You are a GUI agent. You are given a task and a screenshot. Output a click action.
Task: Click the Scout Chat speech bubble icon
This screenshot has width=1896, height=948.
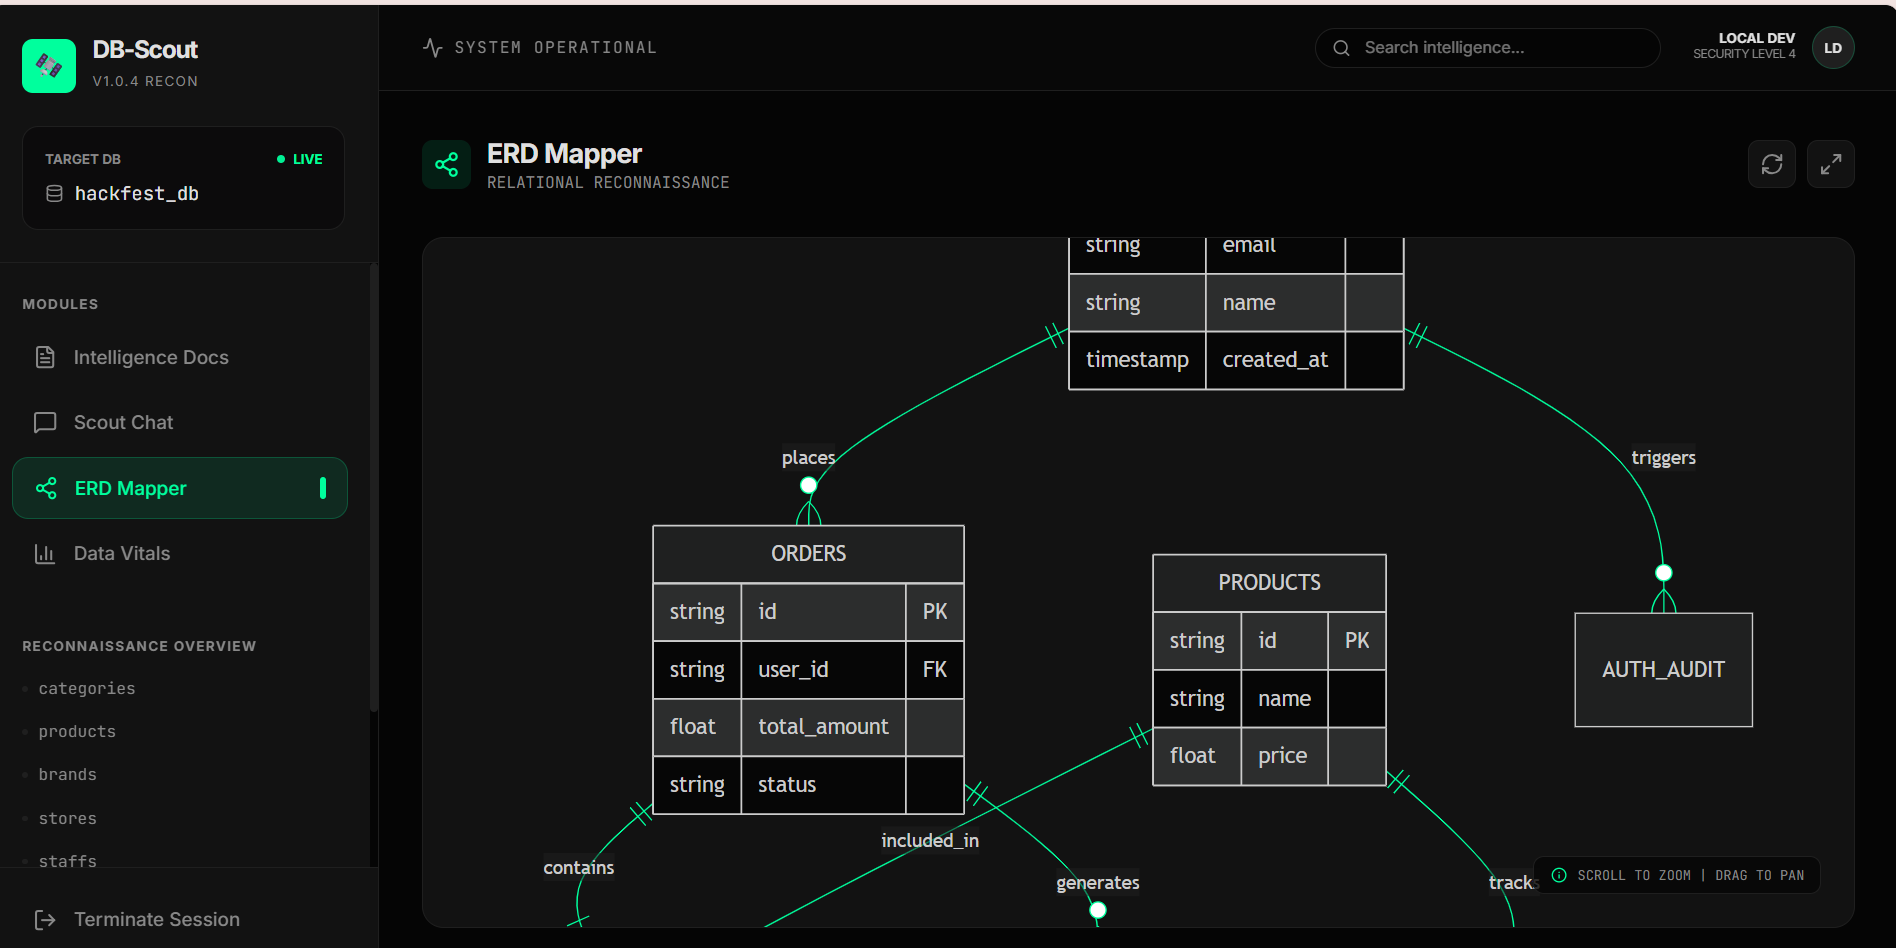click(x=45, y=422)
